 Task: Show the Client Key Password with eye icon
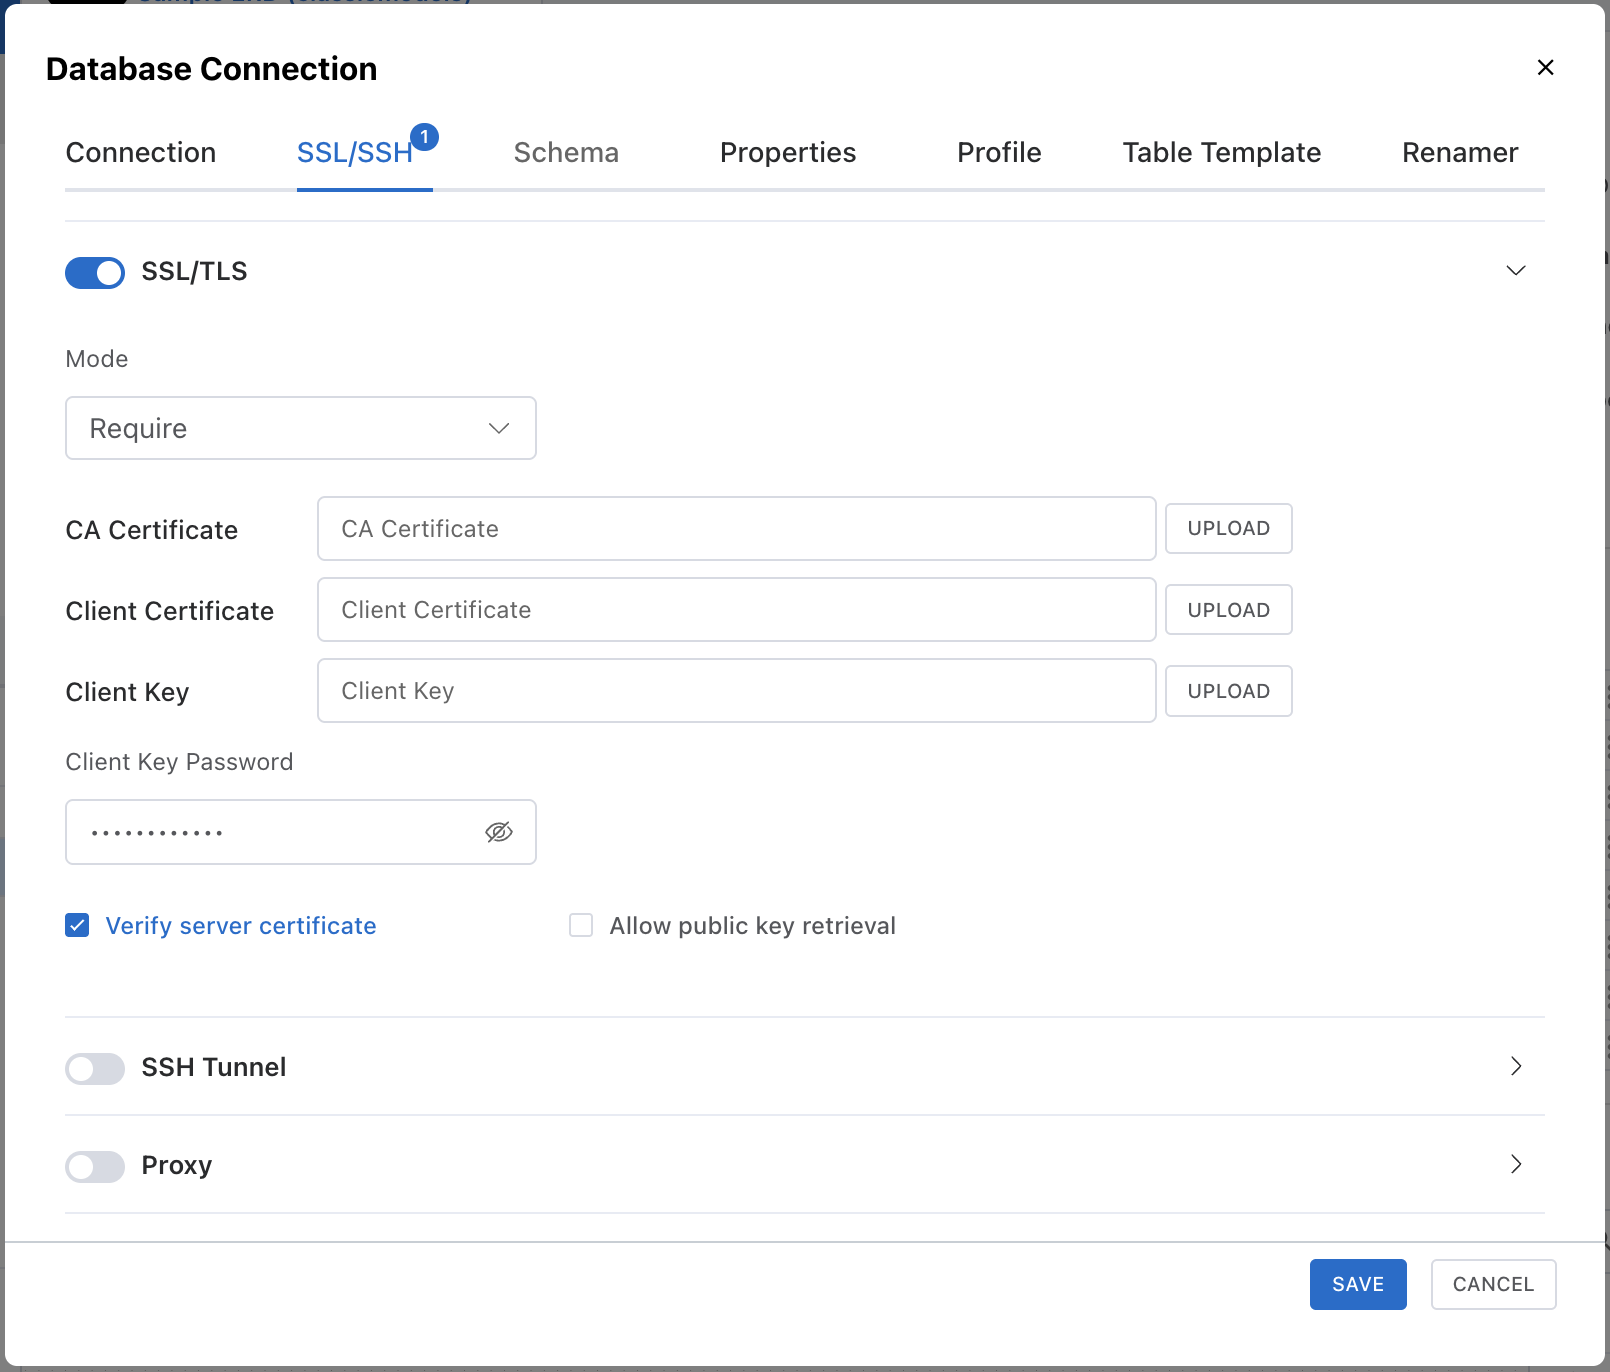(499, 832)
